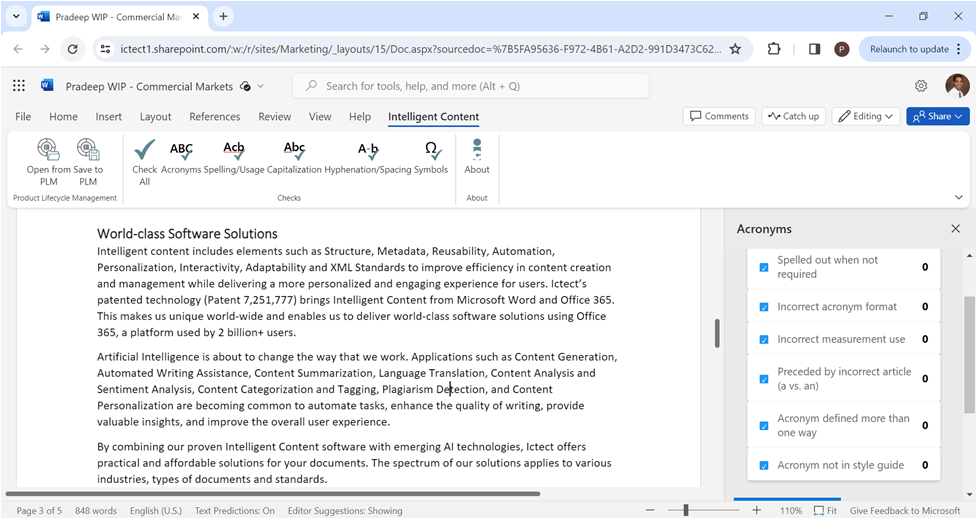
Task: Open the About info icon
Action: [x=477, y=149]
